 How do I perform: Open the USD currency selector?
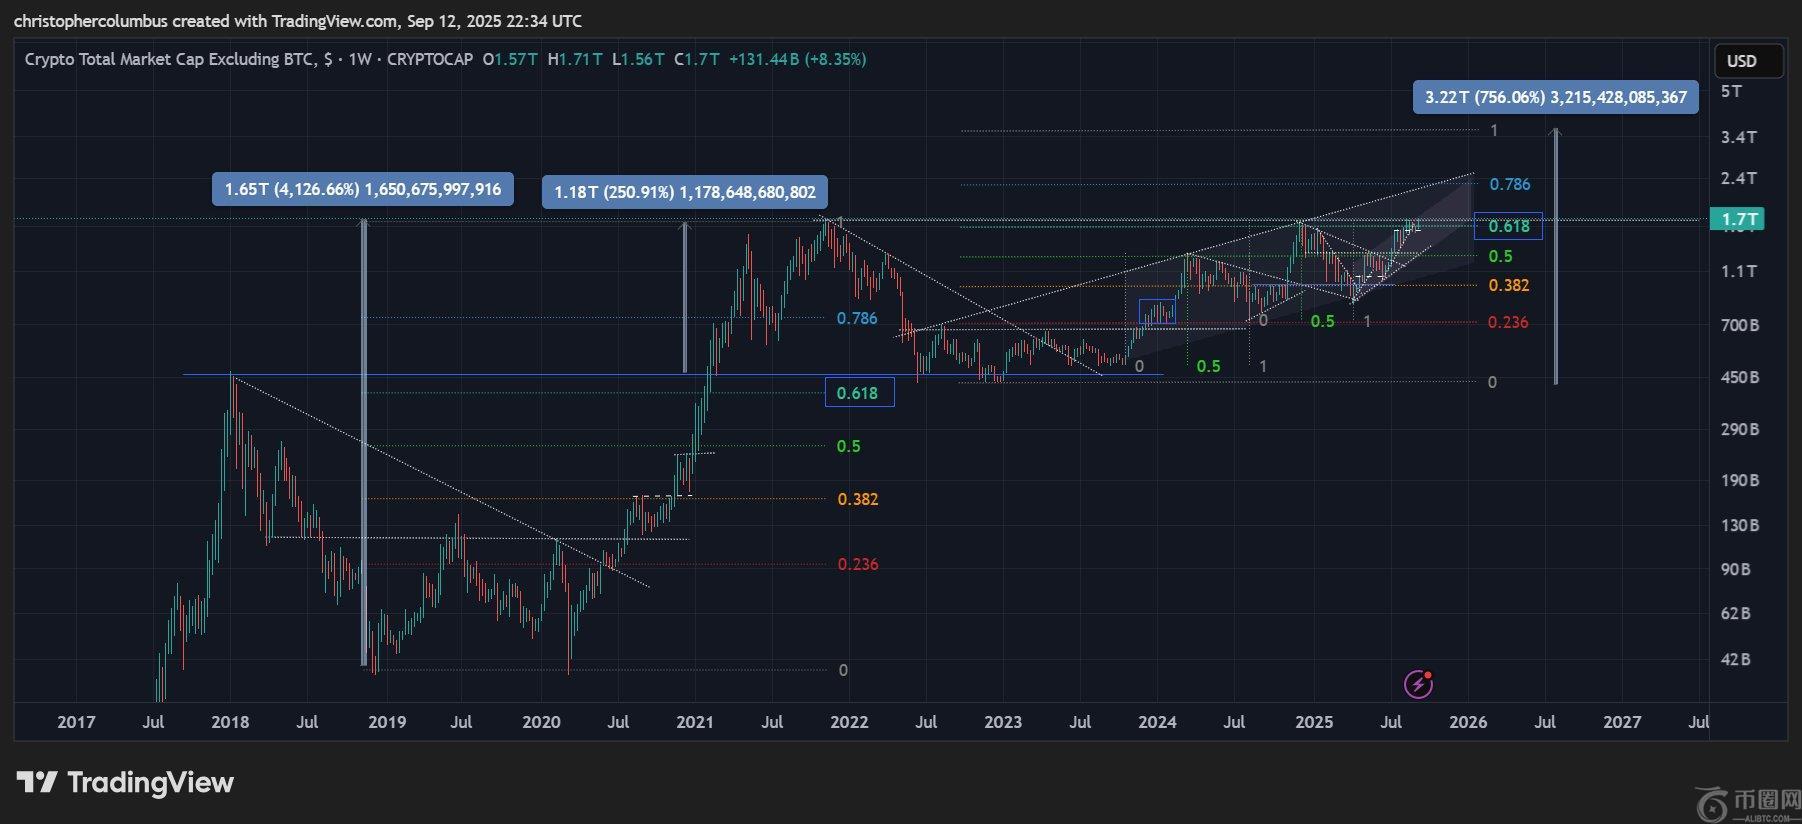click(1746, 61)
